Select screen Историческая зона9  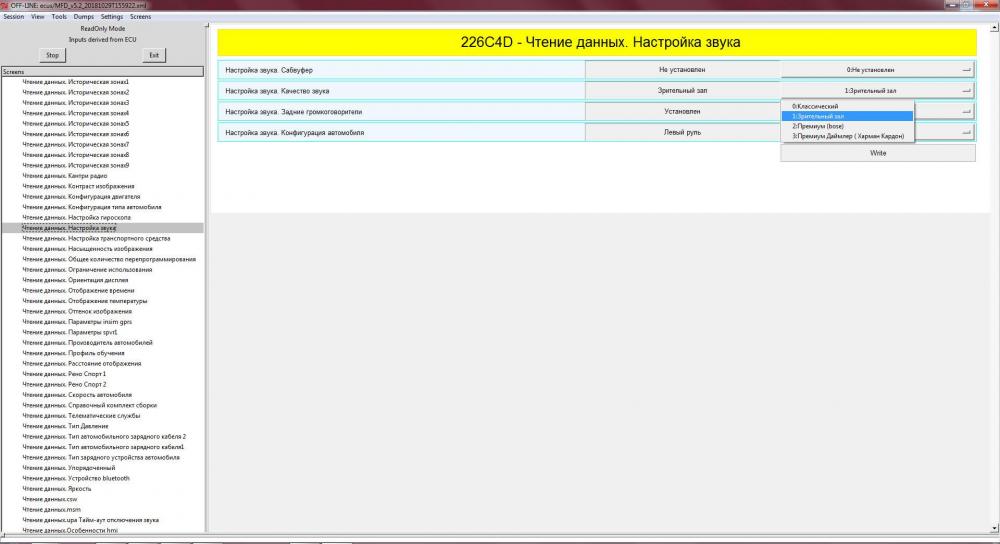tap(75, 165)
